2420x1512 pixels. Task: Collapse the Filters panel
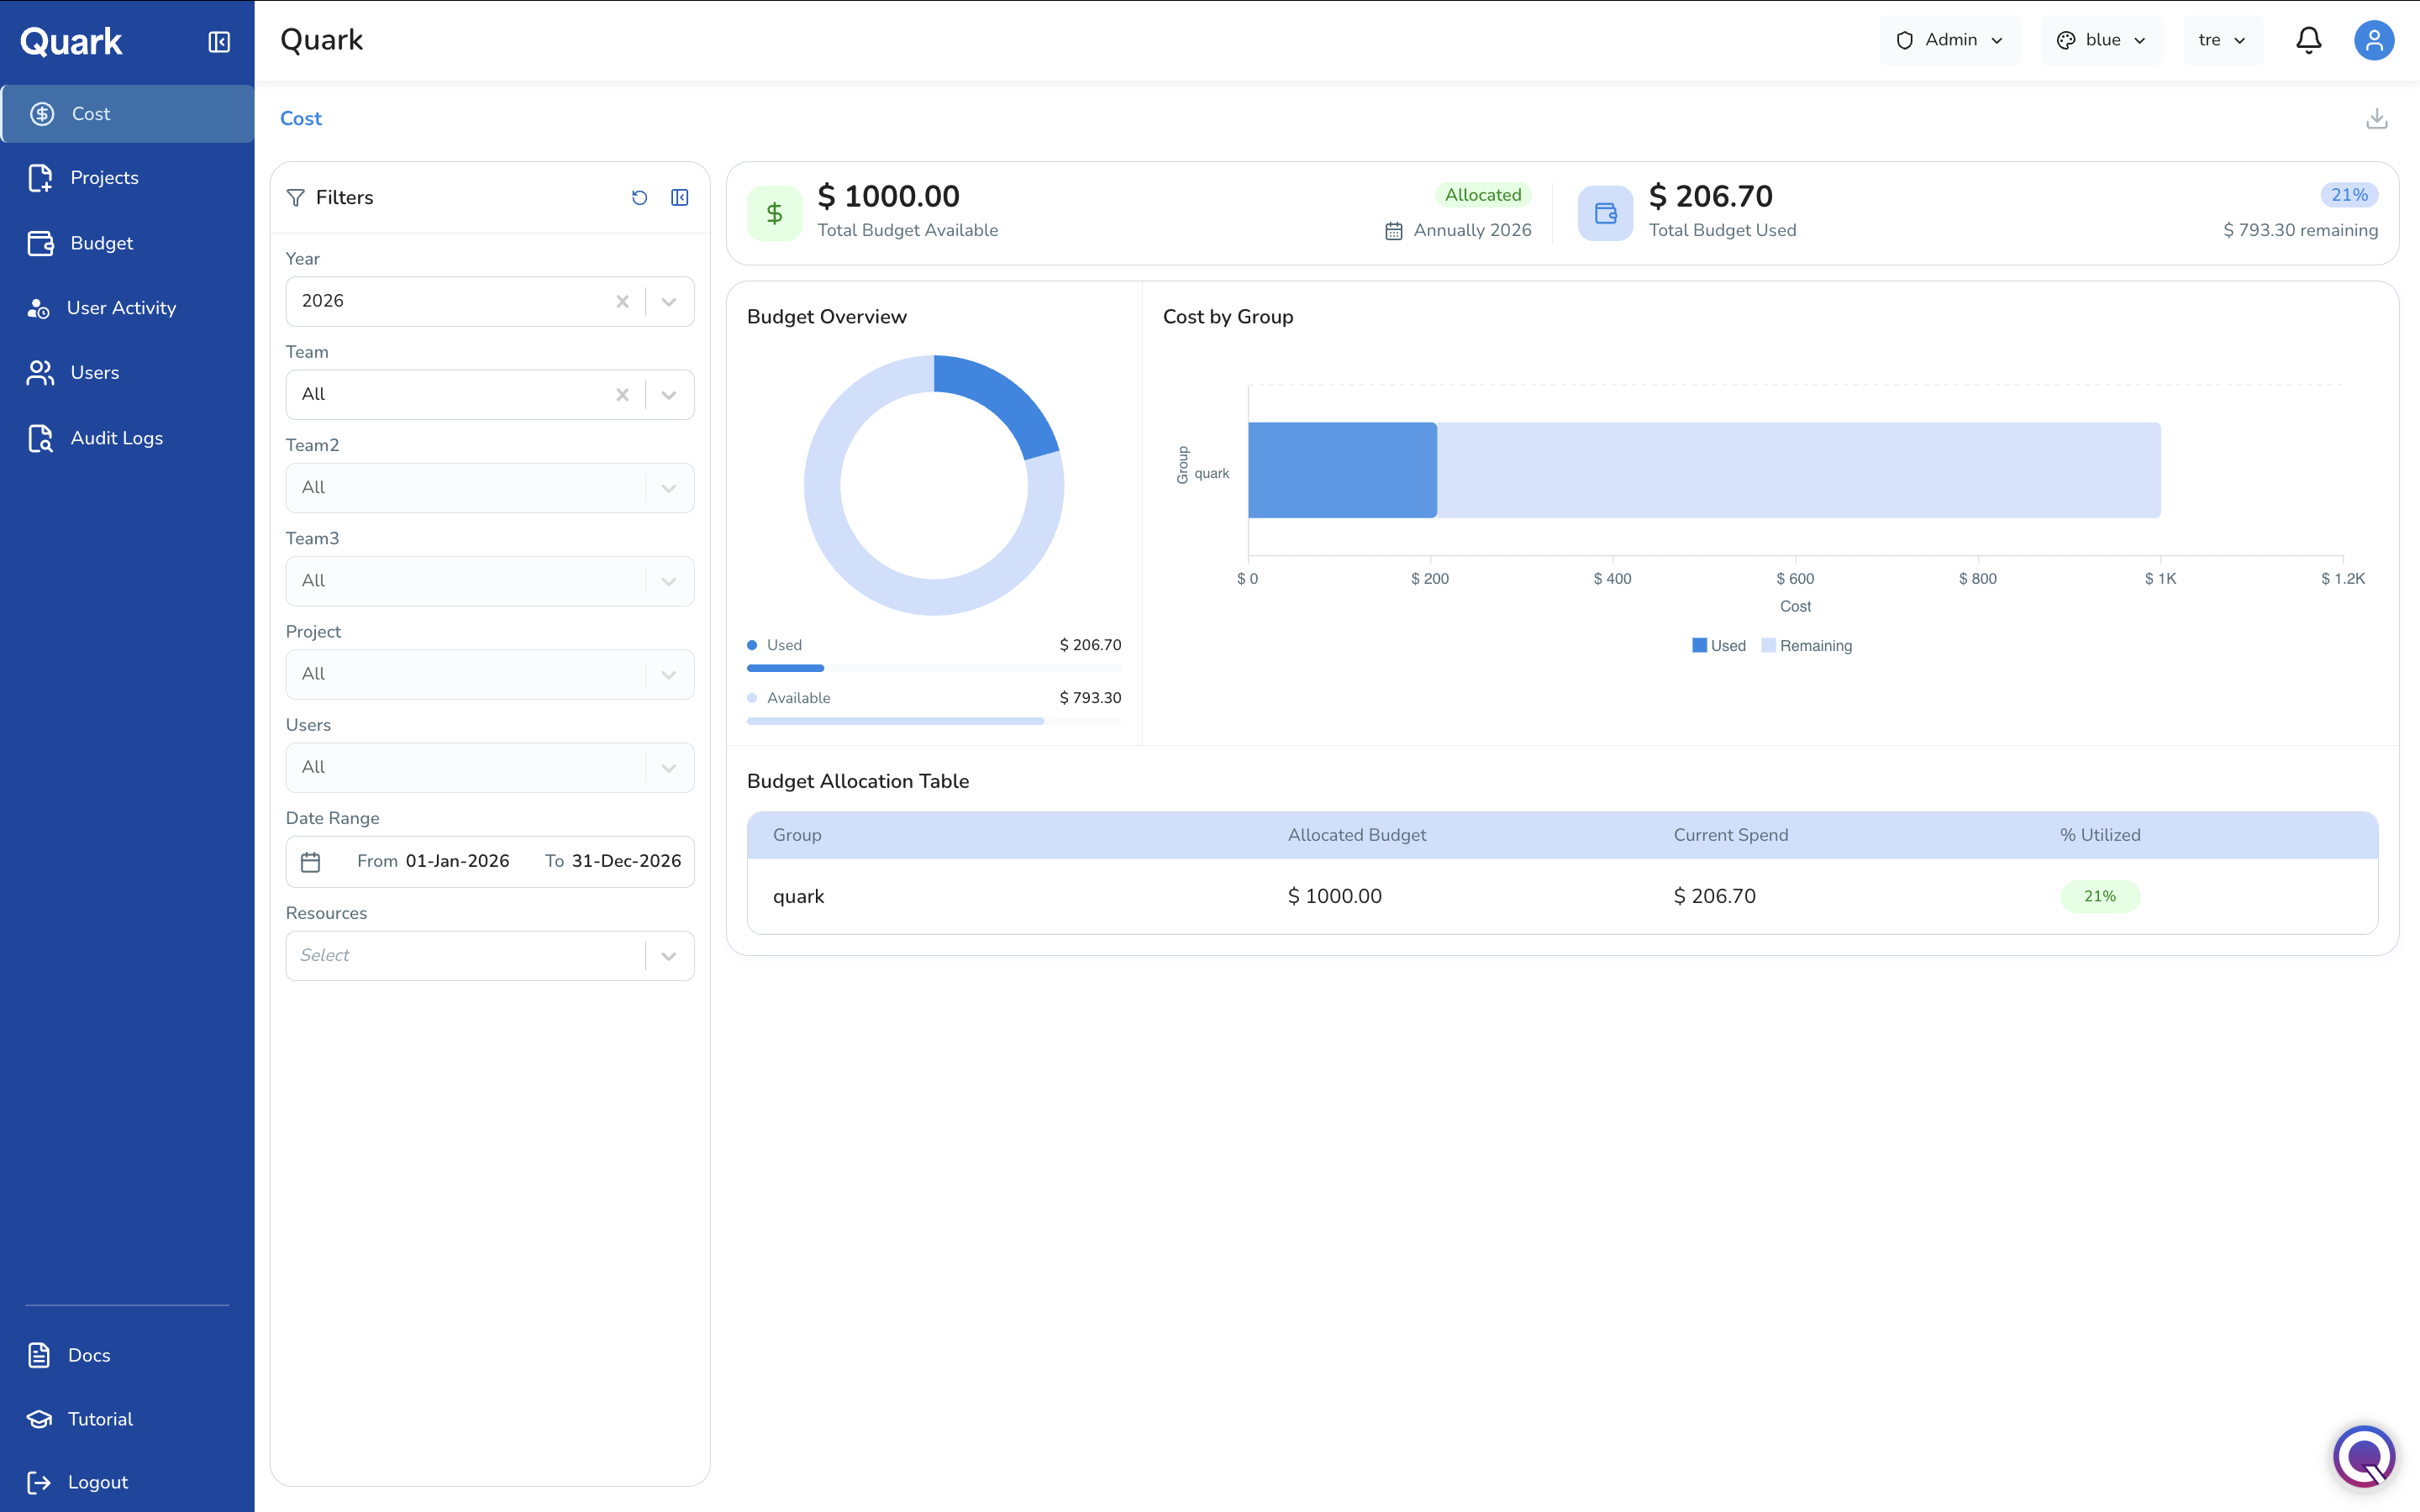coord(680,198)
